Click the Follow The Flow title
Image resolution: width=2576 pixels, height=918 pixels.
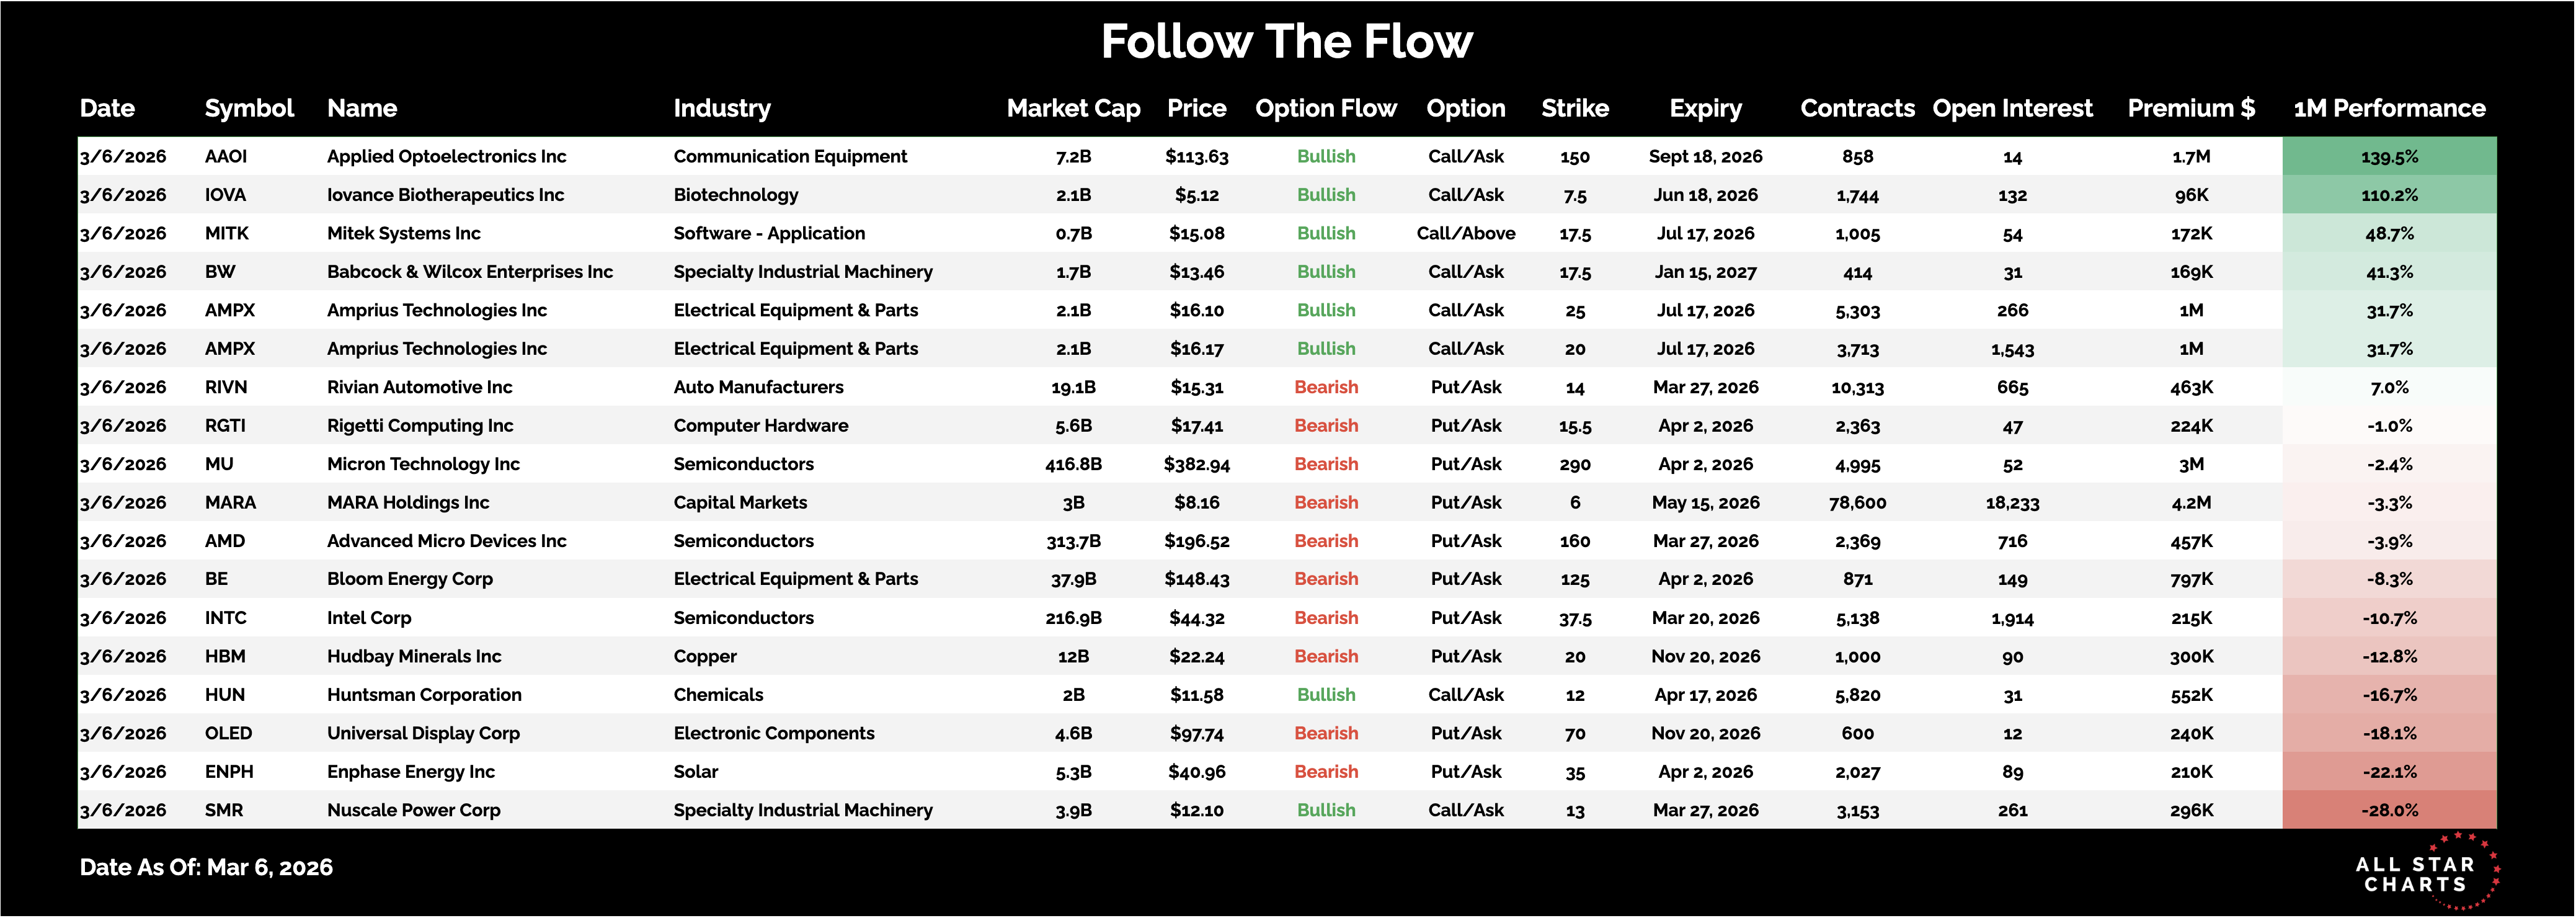point(1287,42)
